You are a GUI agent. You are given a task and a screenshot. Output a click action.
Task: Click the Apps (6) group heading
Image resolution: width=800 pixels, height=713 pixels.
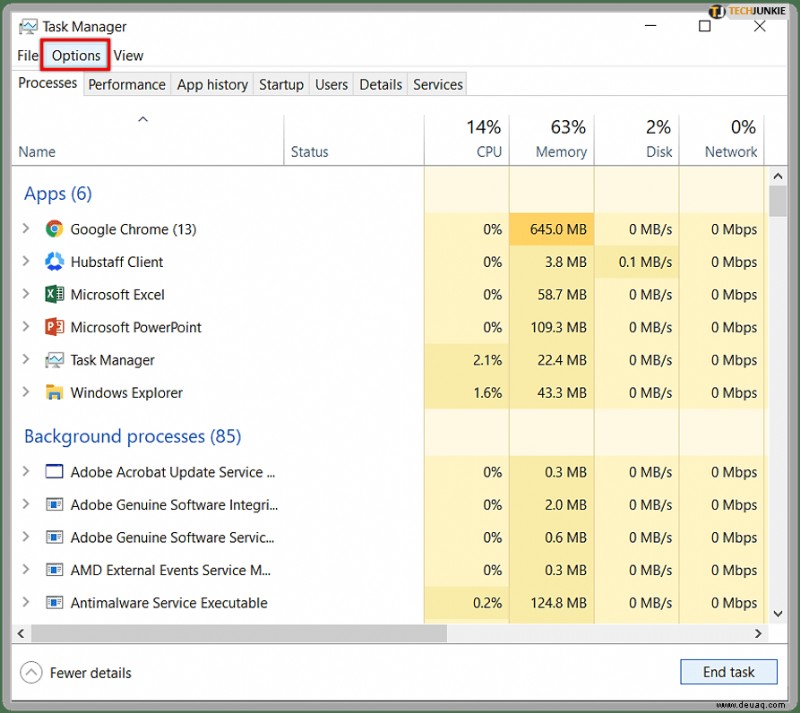(x=58, y=194)
